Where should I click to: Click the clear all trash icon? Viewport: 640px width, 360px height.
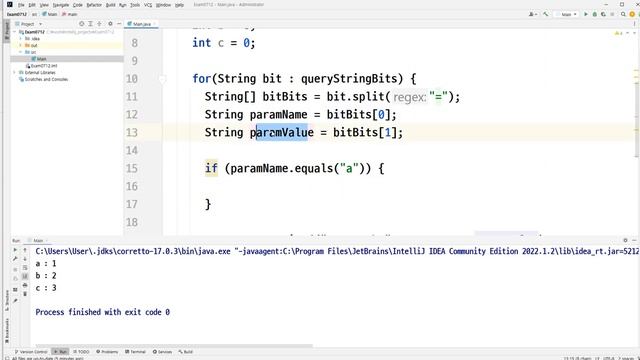(x=25, y=294)
